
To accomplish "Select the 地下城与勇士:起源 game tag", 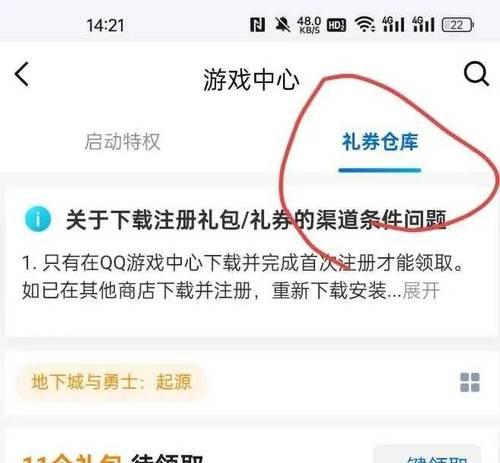I will (112, 382).
